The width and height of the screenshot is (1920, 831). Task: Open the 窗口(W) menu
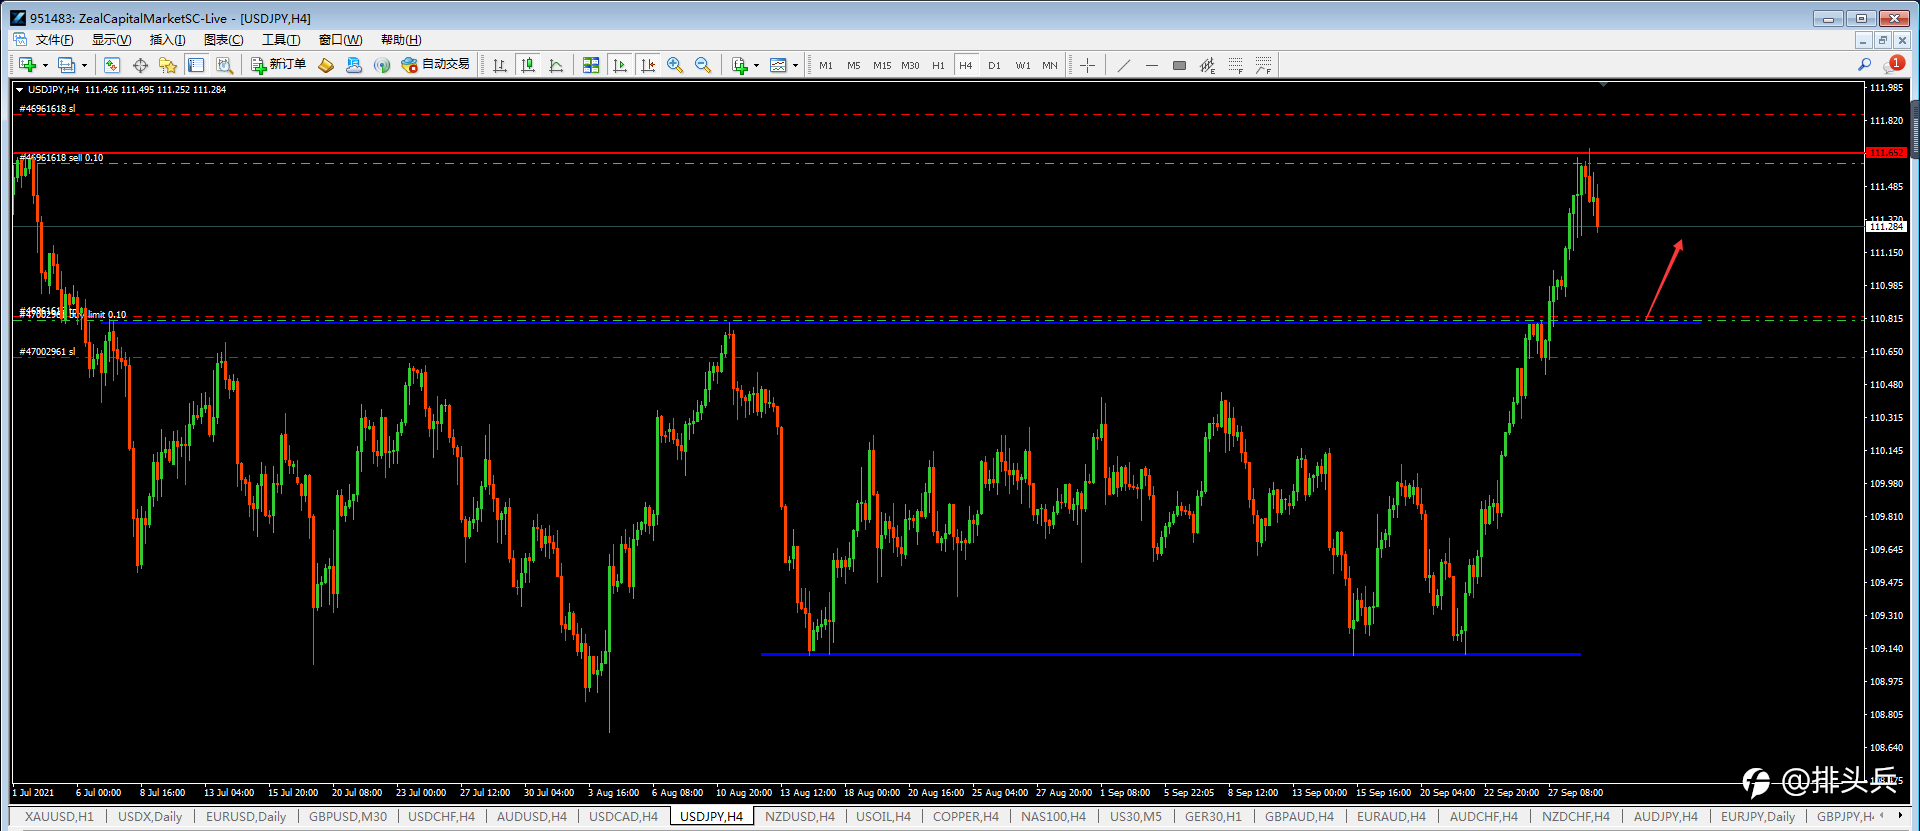(340, 40)
